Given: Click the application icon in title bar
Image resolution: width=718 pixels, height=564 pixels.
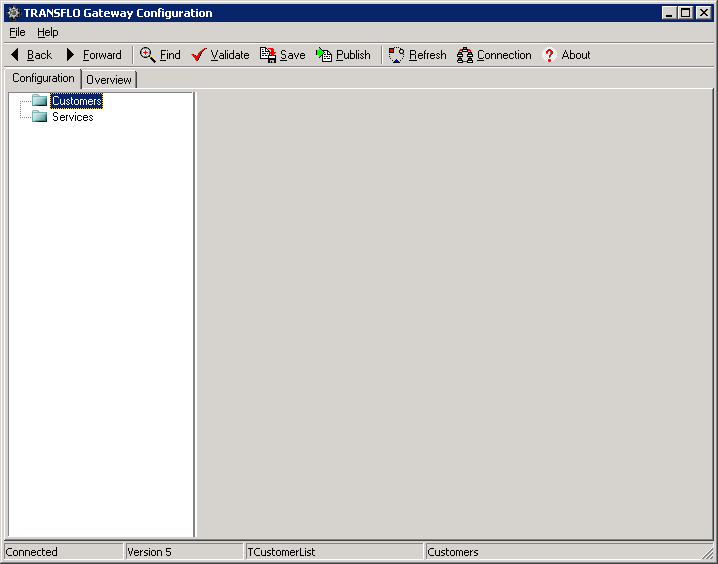Looking at the screenshot, I should tap(13, 13).
